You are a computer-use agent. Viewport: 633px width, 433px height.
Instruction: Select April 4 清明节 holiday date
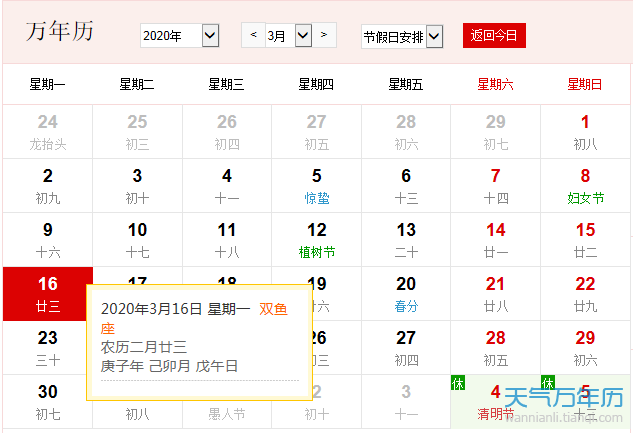click(496, 402)
